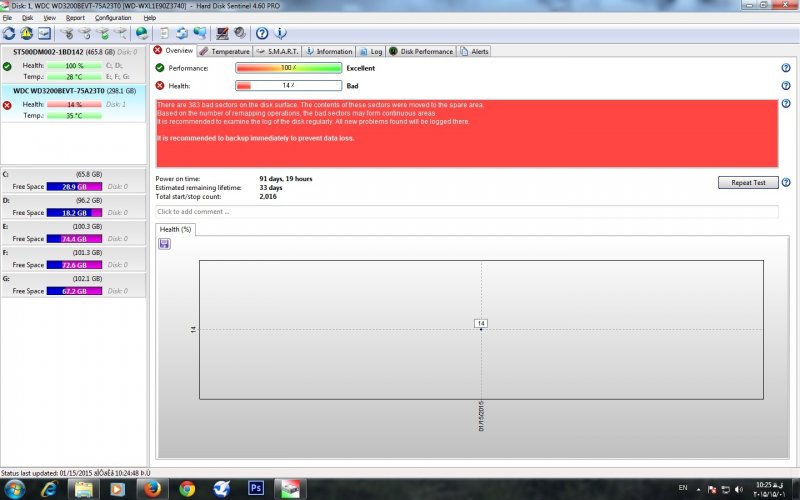Click the taskbar clock showing 10:25
The image size is (800, 500).
[x=769, y=489]
